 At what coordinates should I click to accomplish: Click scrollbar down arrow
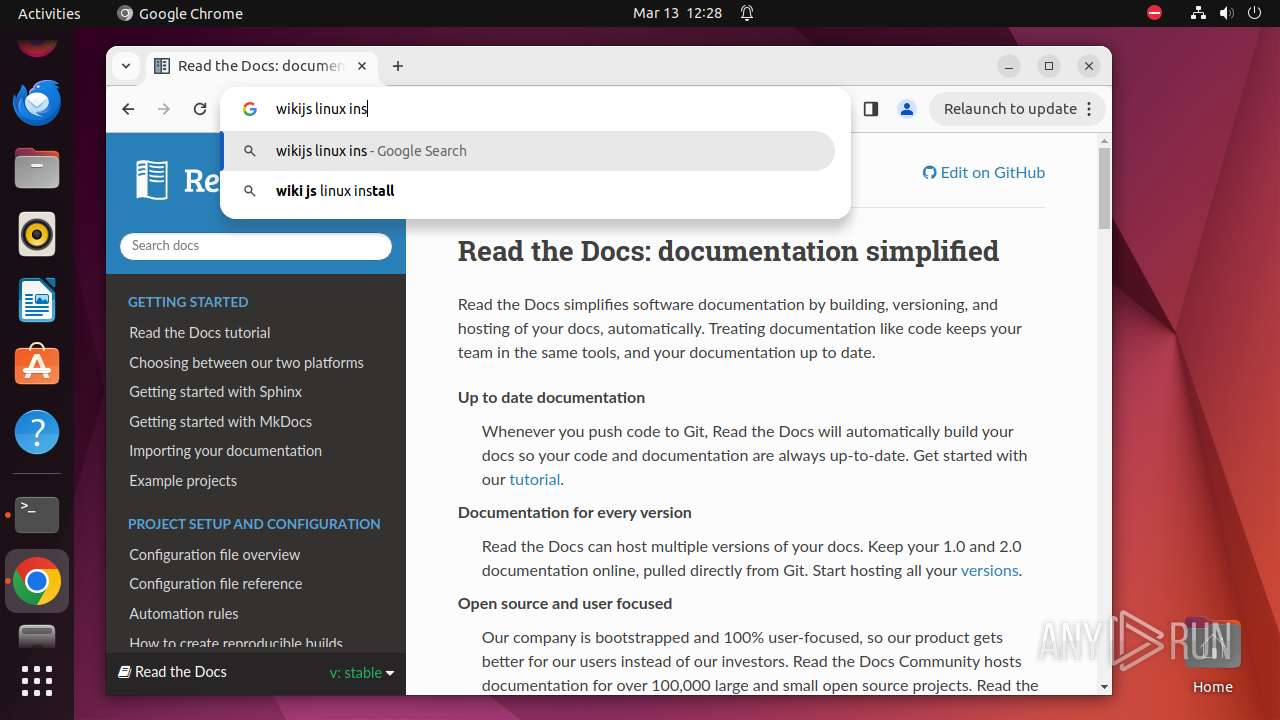1104,687
